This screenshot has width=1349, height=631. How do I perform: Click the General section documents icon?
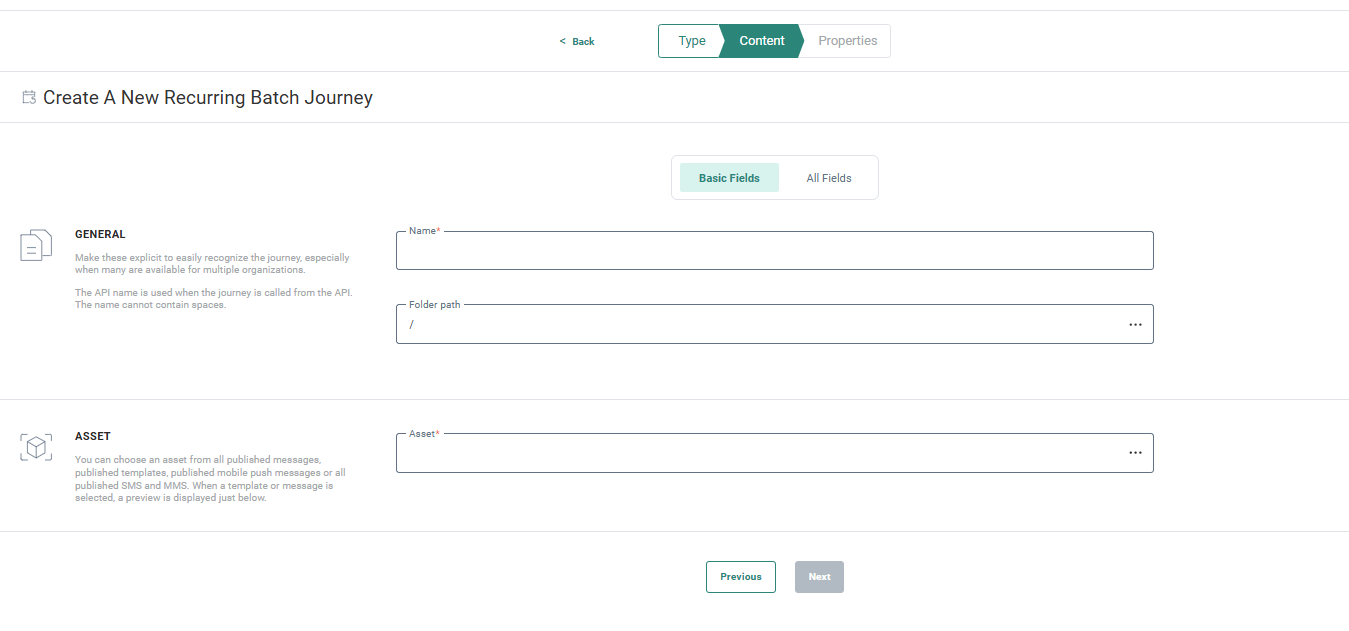tap(36, 245)
